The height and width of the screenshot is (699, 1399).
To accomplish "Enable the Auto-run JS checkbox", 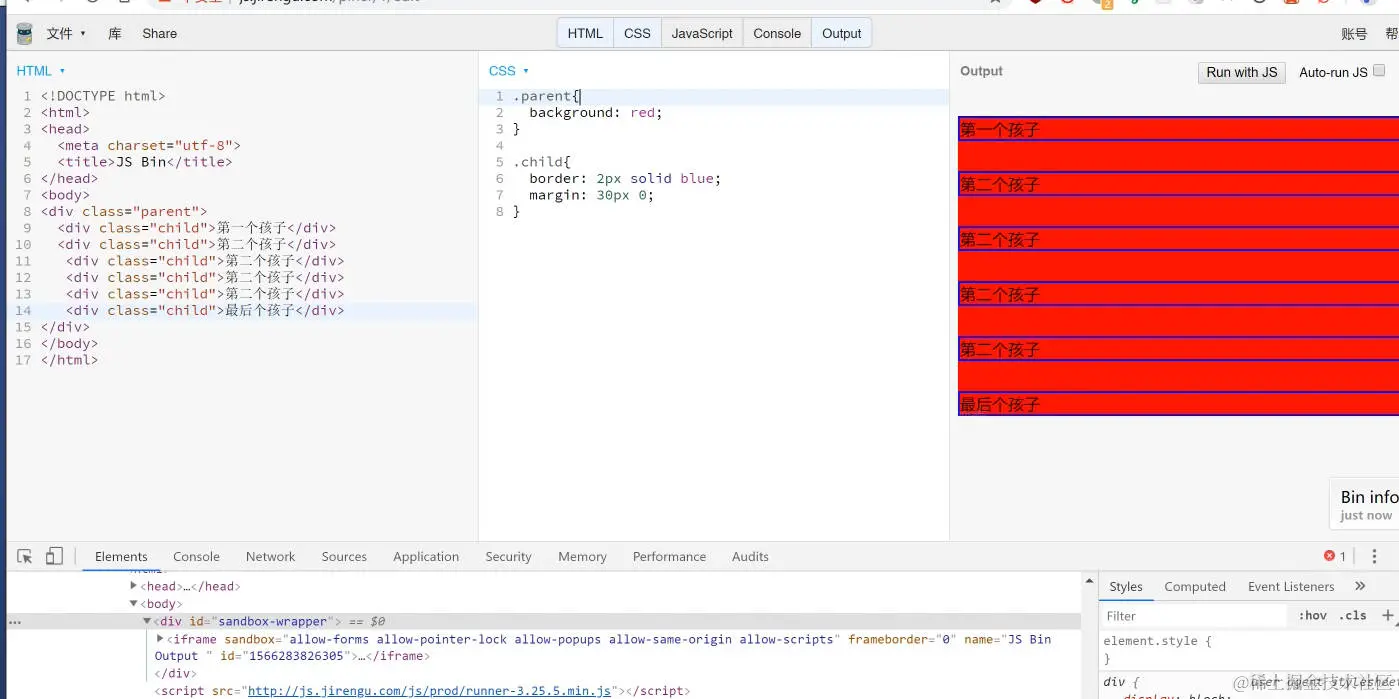I will pyautogui.click(x=1379, y=71).
